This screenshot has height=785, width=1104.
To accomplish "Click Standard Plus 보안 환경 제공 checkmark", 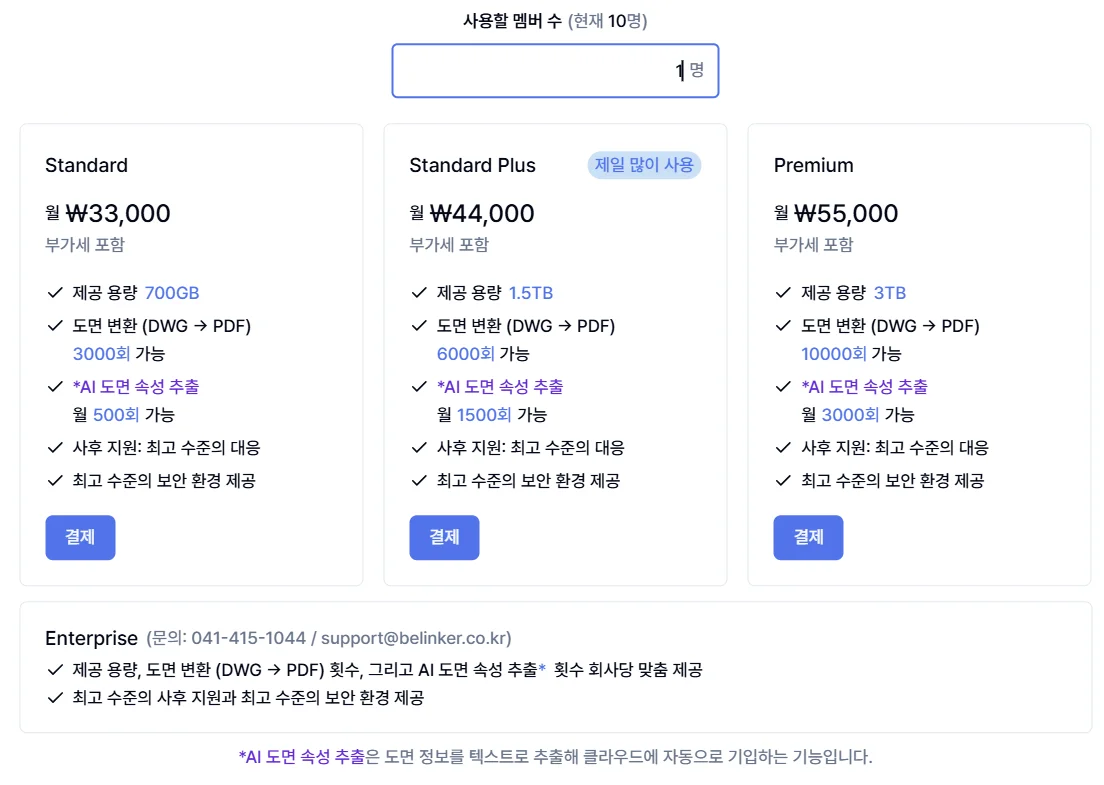I will point(419,481).
